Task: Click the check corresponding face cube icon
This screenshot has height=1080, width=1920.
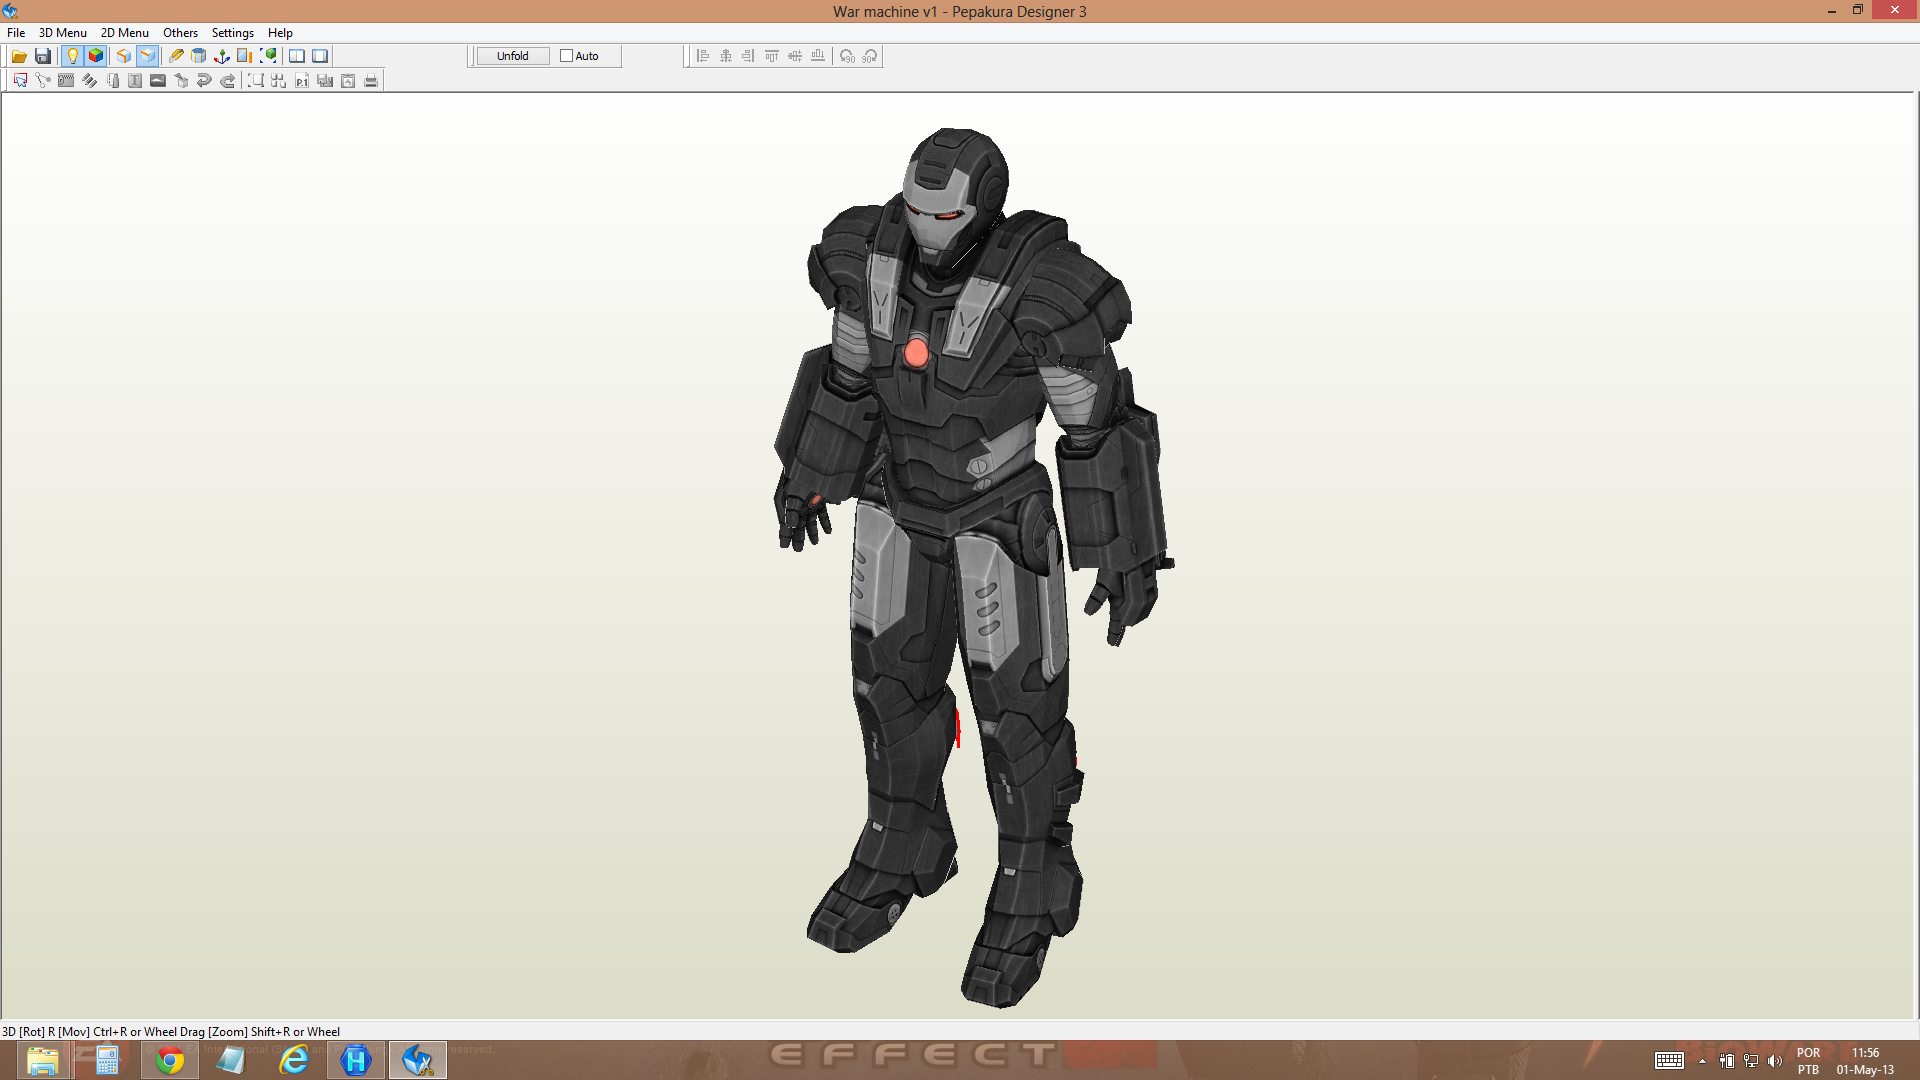Action: [x=181, y=81]
